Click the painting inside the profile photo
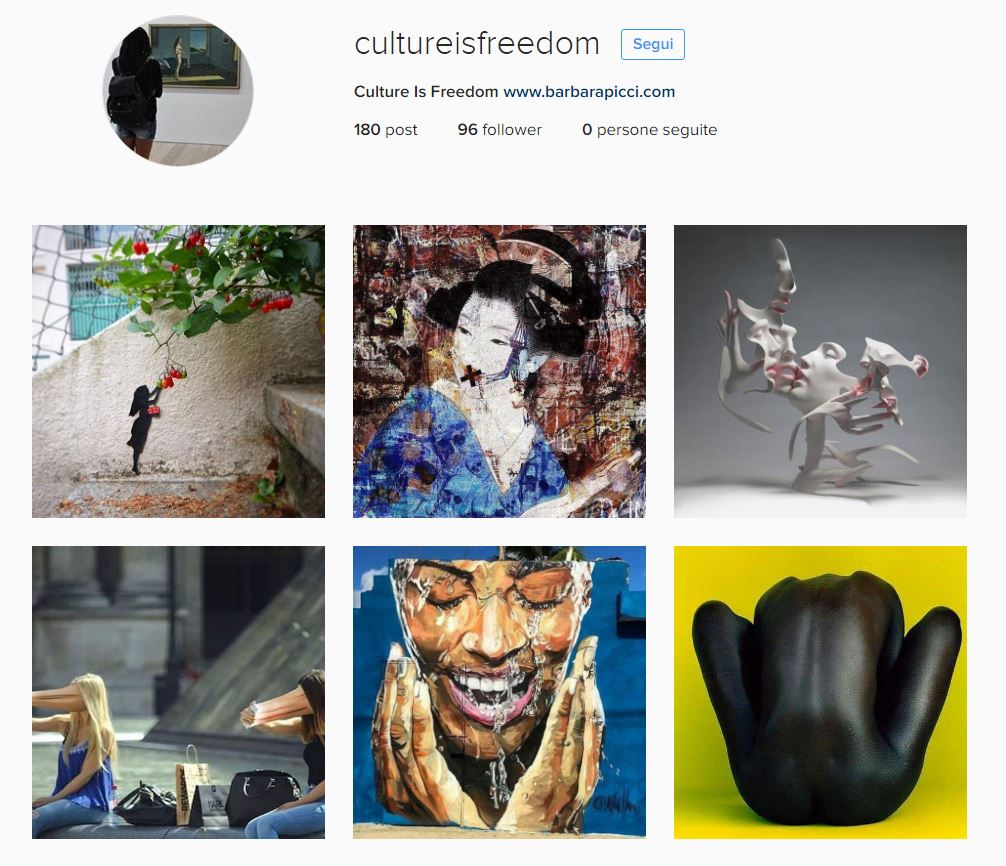 point(194,56)
